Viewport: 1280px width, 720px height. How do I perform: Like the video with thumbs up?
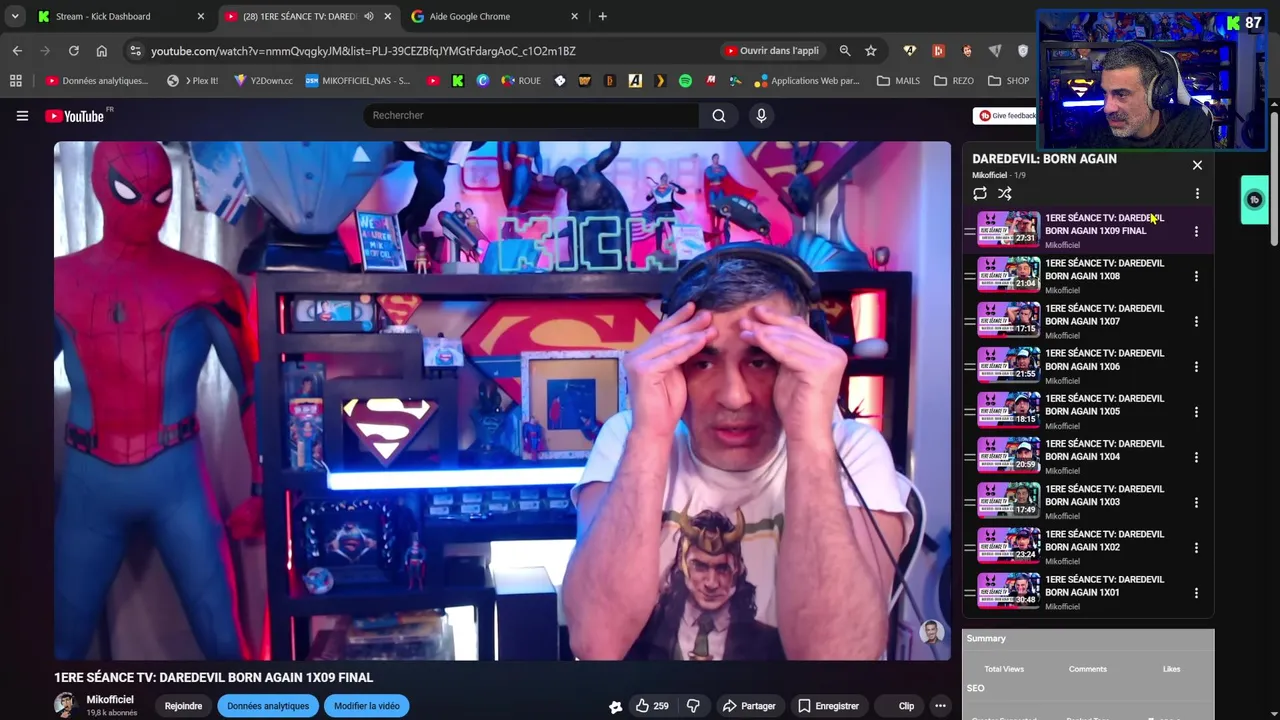[x=652, y=706]
